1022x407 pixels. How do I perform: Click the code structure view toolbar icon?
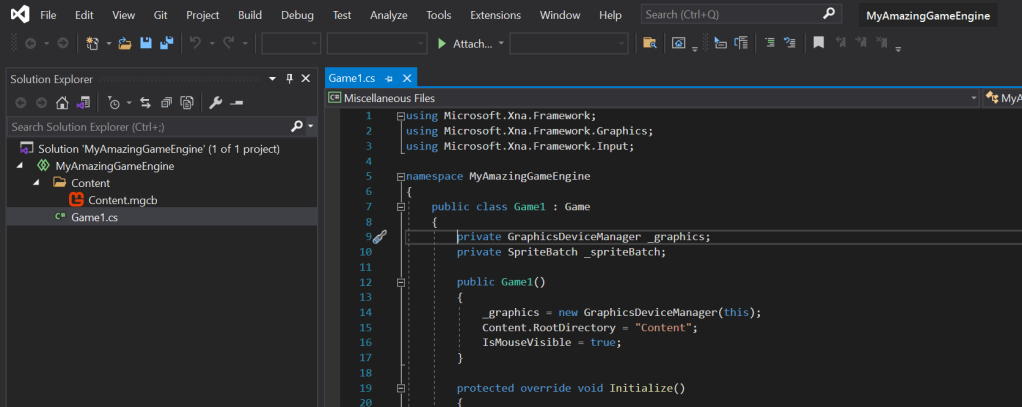click(x=740, y=44)
